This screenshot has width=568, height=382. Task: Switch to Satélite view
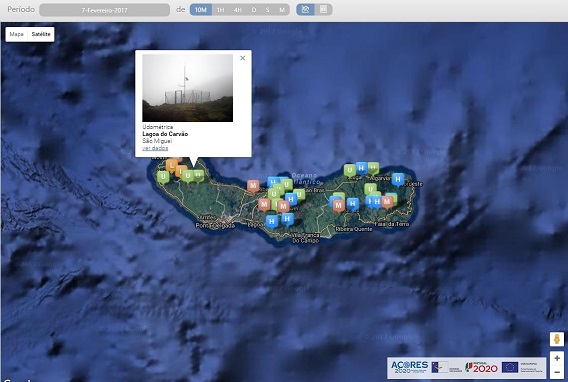tap(41, 34)
